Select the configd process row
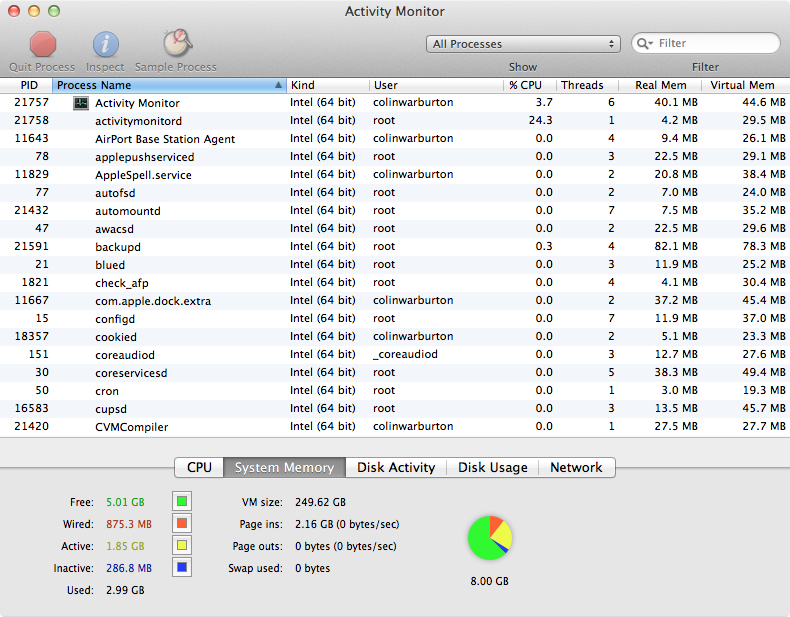Image resolution: width=790 pixels, height=617 pixels. 395,319
